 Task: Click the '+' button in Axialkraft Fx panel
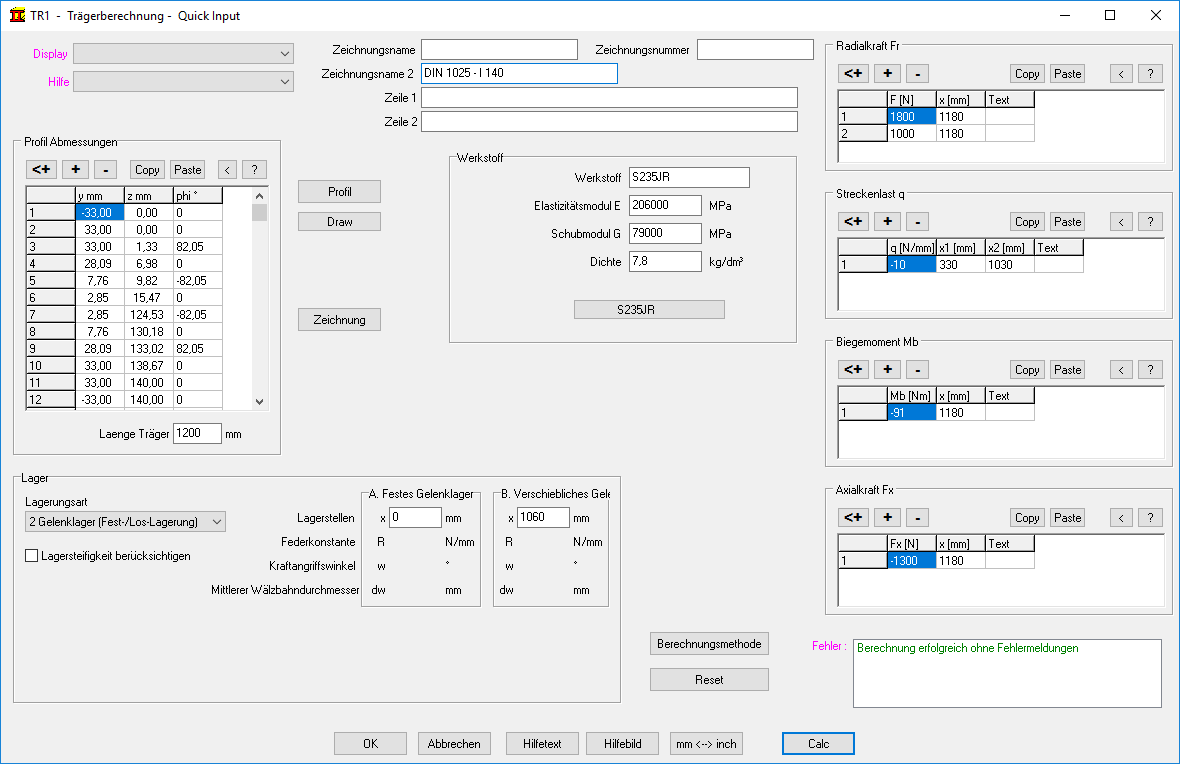pyautogui.click(x=886, y=518)
